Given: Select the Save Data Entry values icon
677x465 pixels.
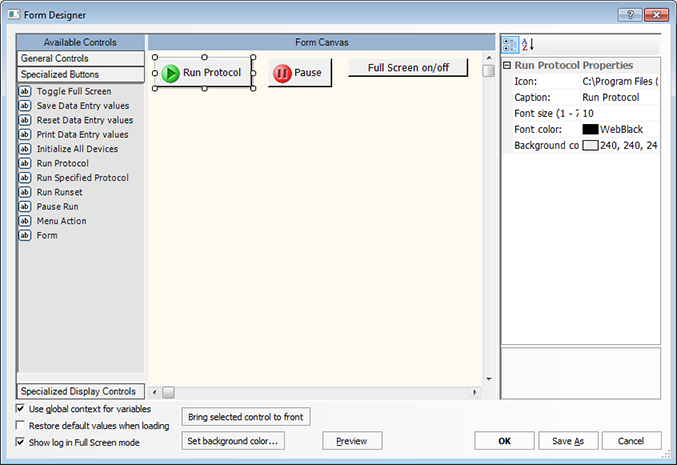Looking at the screenshot, I should [25, 105].
